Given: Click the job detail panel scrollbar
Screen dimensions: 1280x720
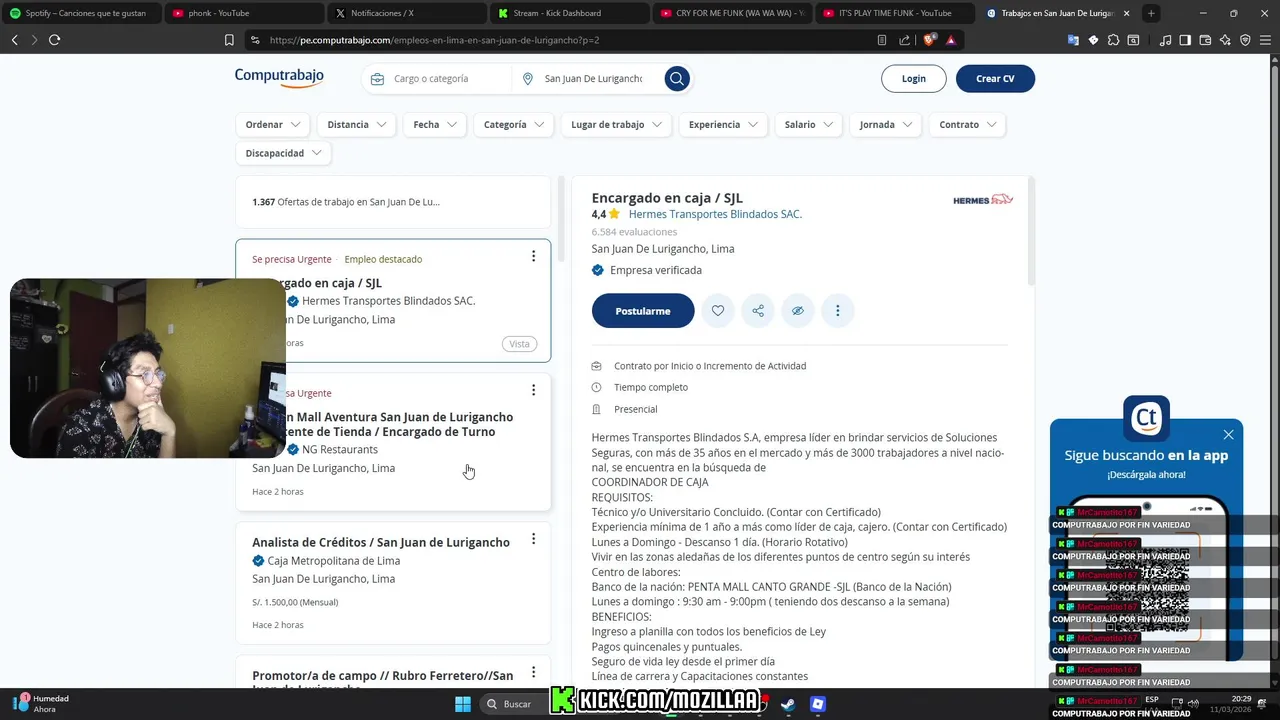Looking at the screenshot, I should [1031, 232].
